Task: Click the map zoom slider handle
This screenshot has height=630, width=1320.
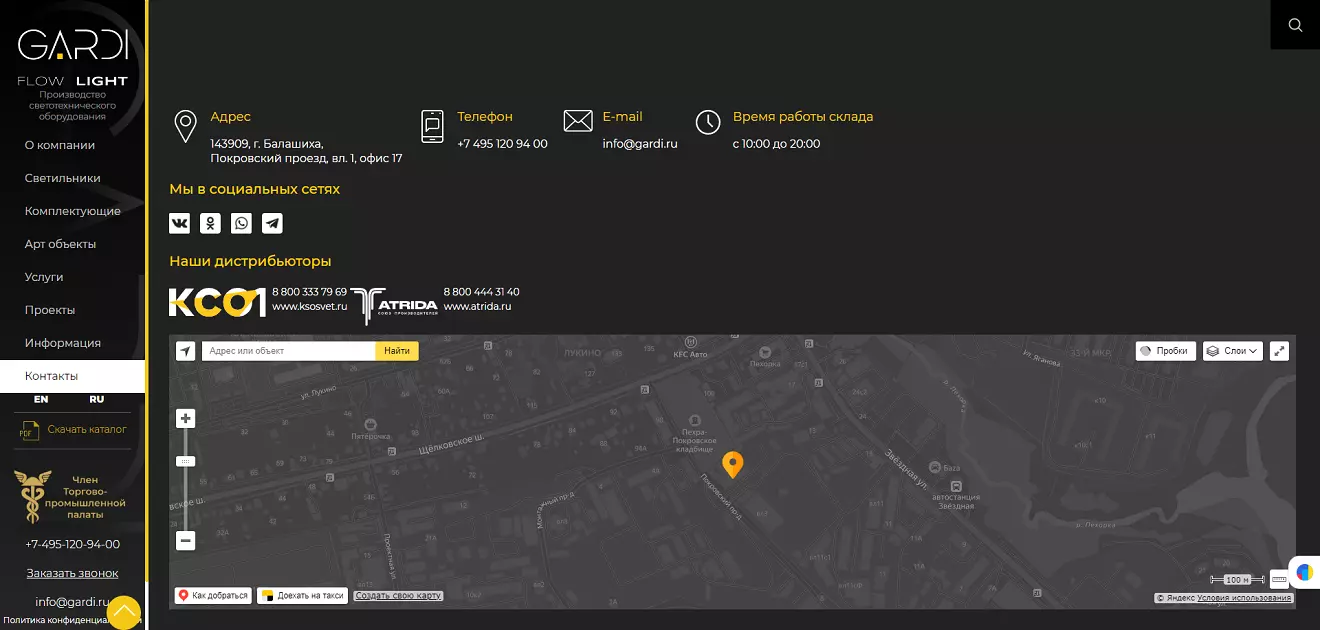Action: [x=185, y=461]
